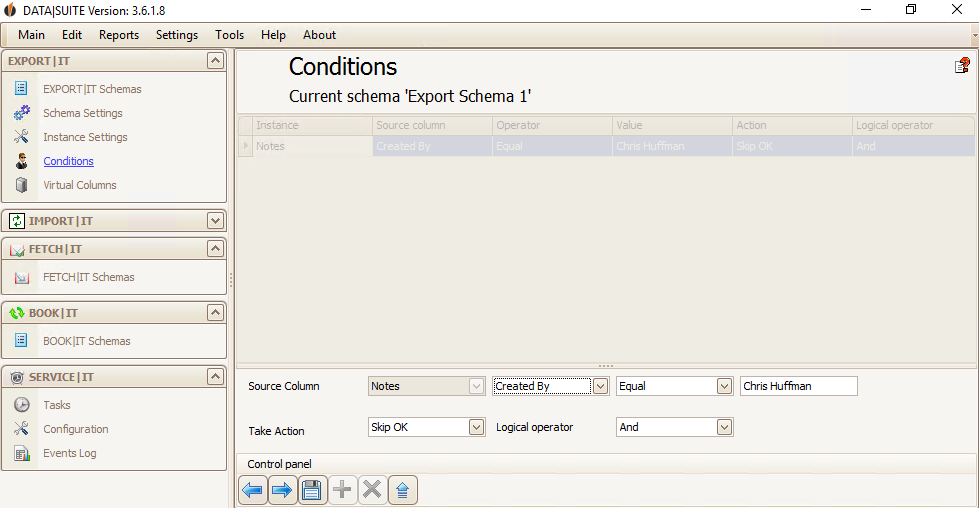
Task: Delete condition with the X button
Action: 372,490
